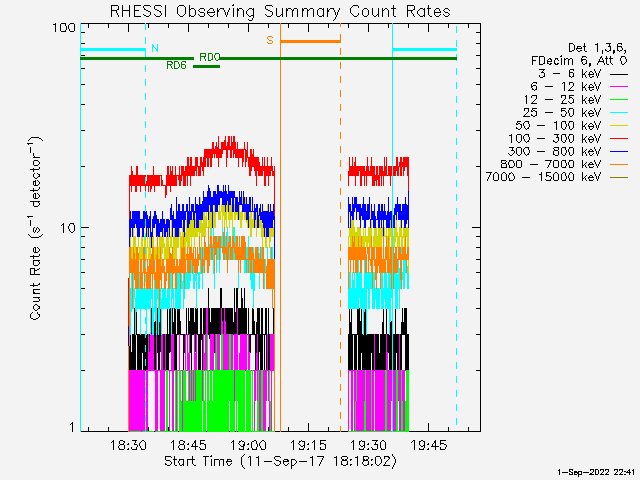Select the '25 - 50 keV' legend label
This screenshot has width=640, height=480.
pyautogui.click(x=562, y=112)
